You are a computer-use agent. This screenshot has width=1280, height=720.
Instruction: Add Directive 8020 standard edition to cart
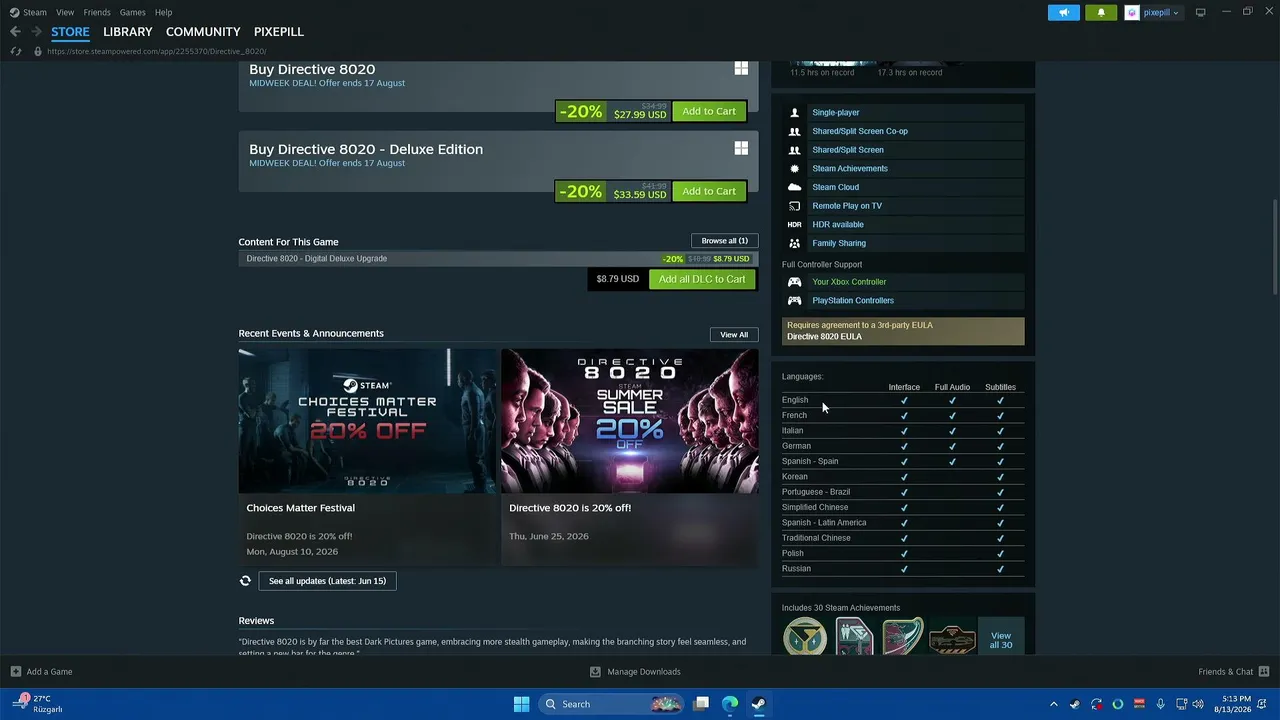coord(709,111)
